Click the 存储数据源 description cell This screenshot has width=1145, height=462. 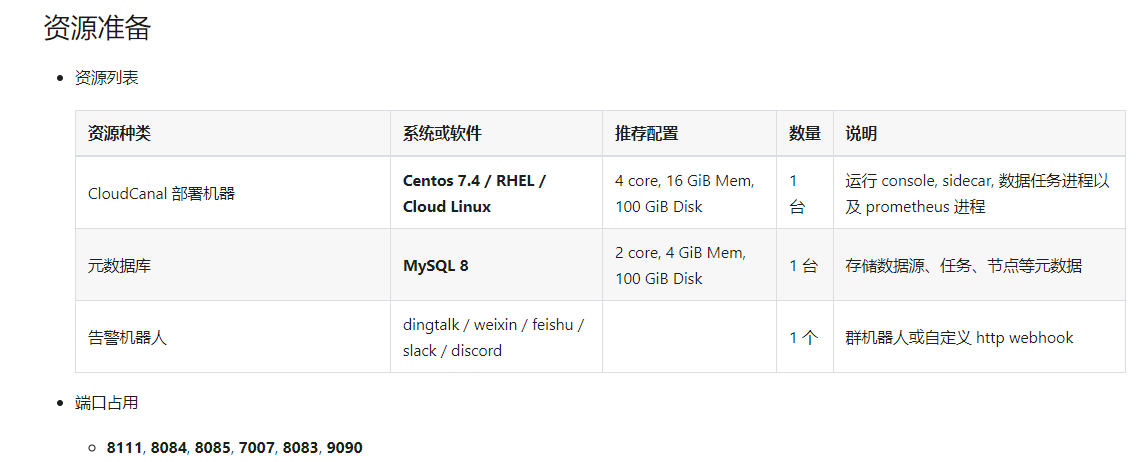tap(963, 266)
